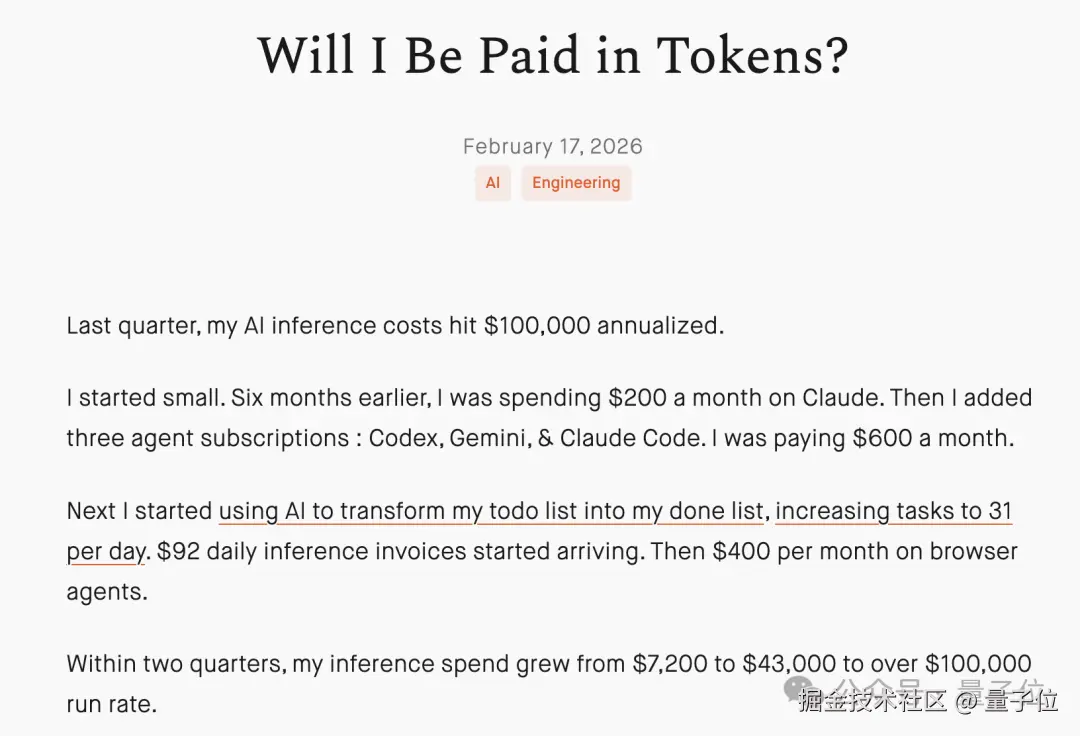Follow the "increasing tasks to 31" link

(x=894, y=511)
